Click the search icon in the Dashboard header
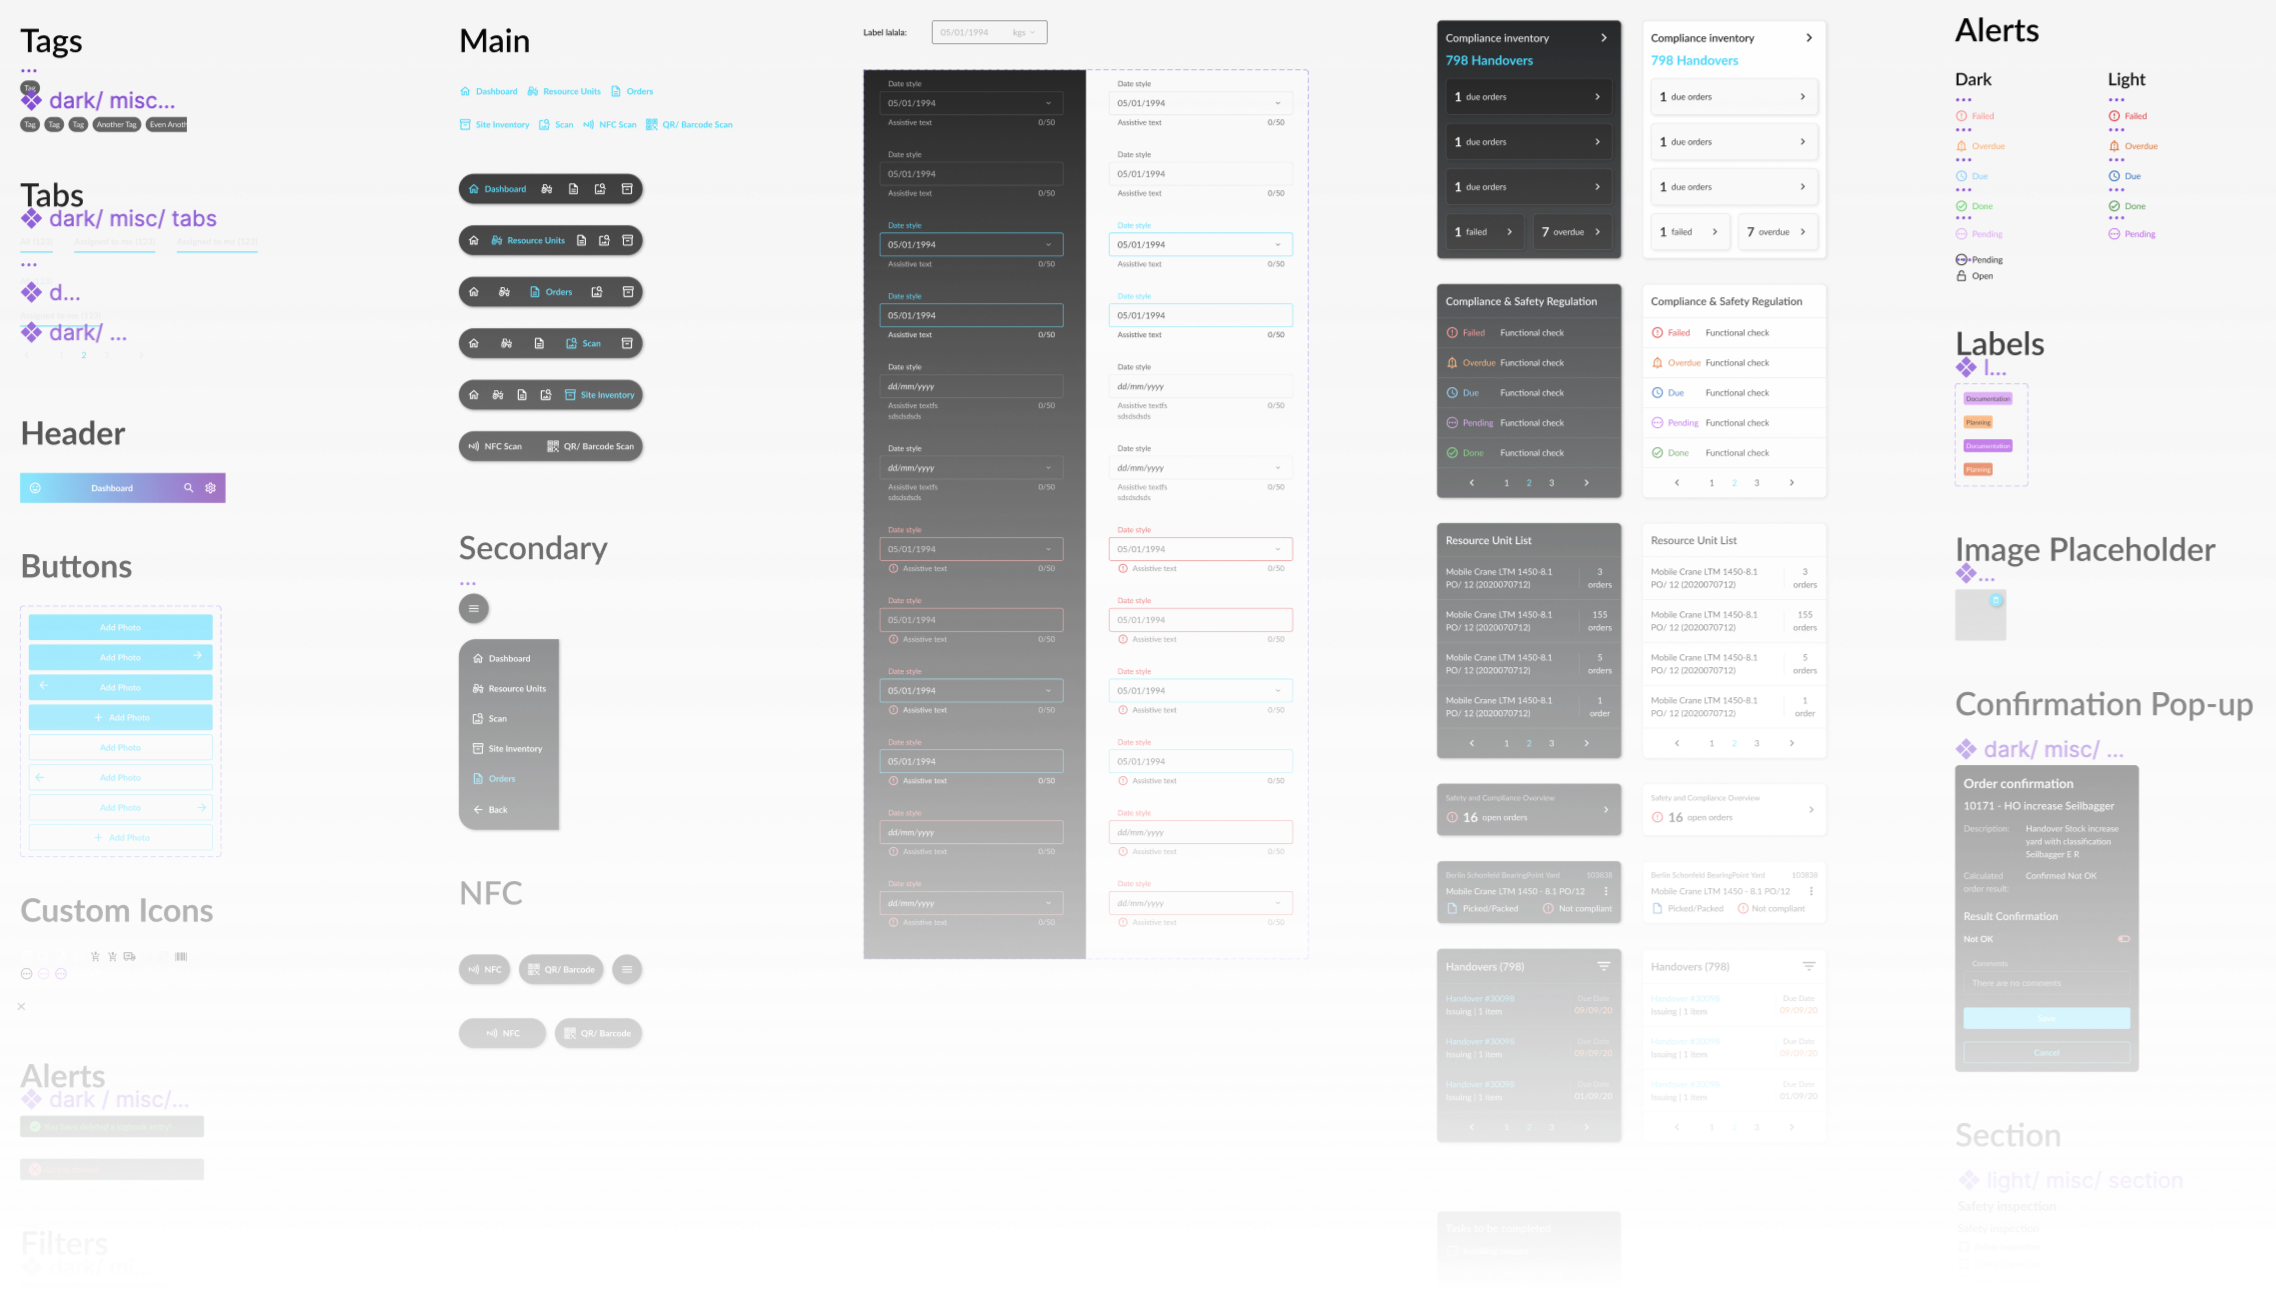 coord(189,488)
